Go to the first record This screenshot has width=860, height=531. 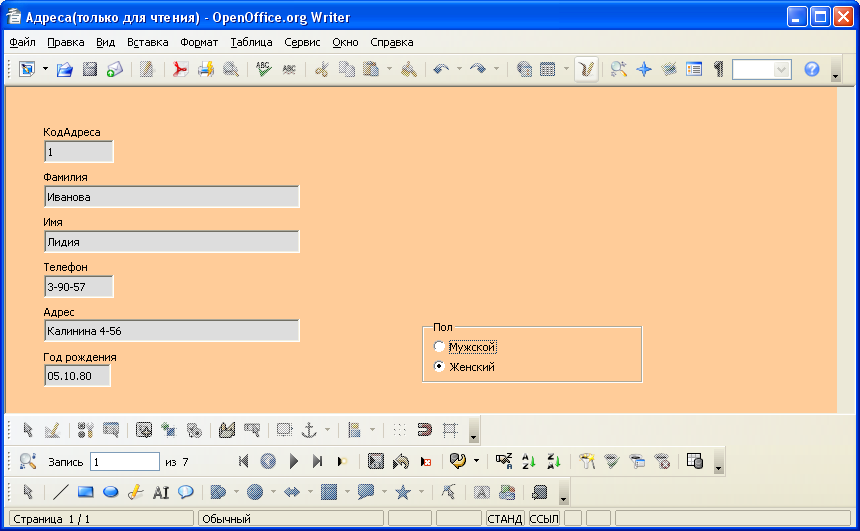pyautogui.click(x=244, y=462)
